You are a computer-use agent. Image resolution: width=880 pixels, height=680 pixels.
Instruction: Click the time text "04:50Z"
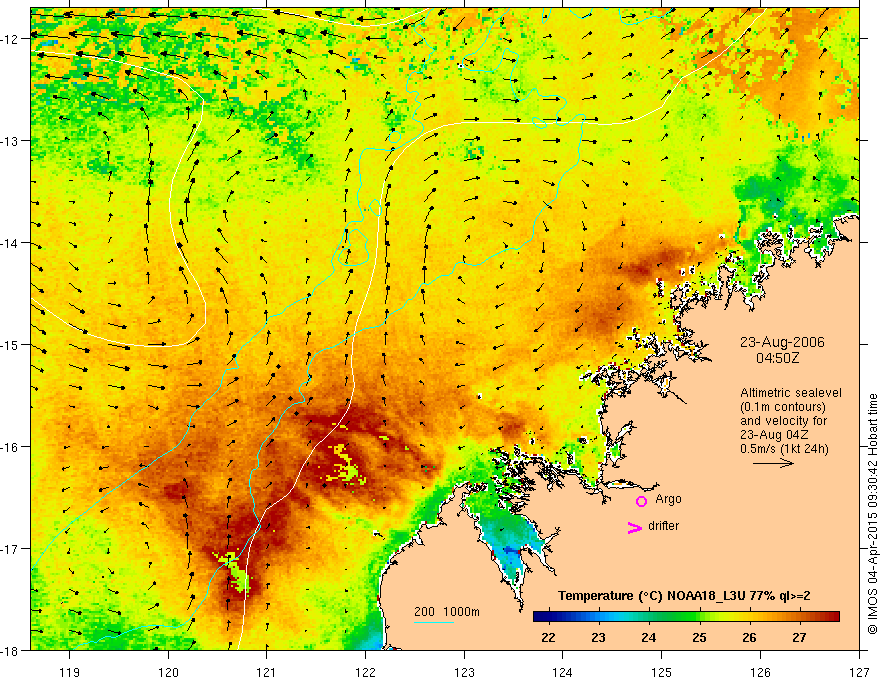click(x=778, y=357)
